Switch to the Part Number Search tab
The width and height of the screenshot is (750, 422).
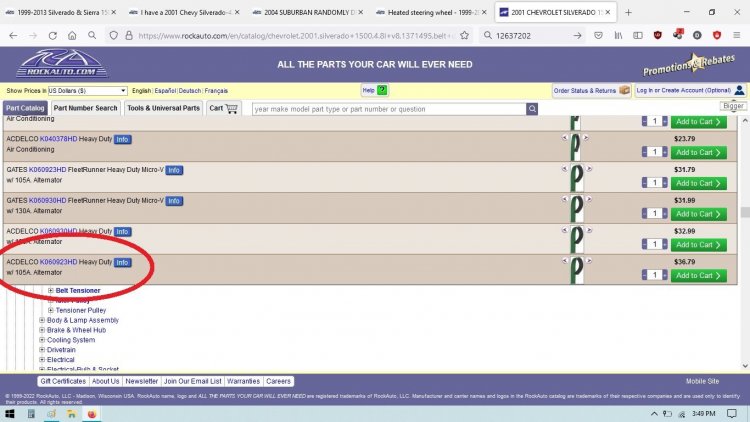85,108
